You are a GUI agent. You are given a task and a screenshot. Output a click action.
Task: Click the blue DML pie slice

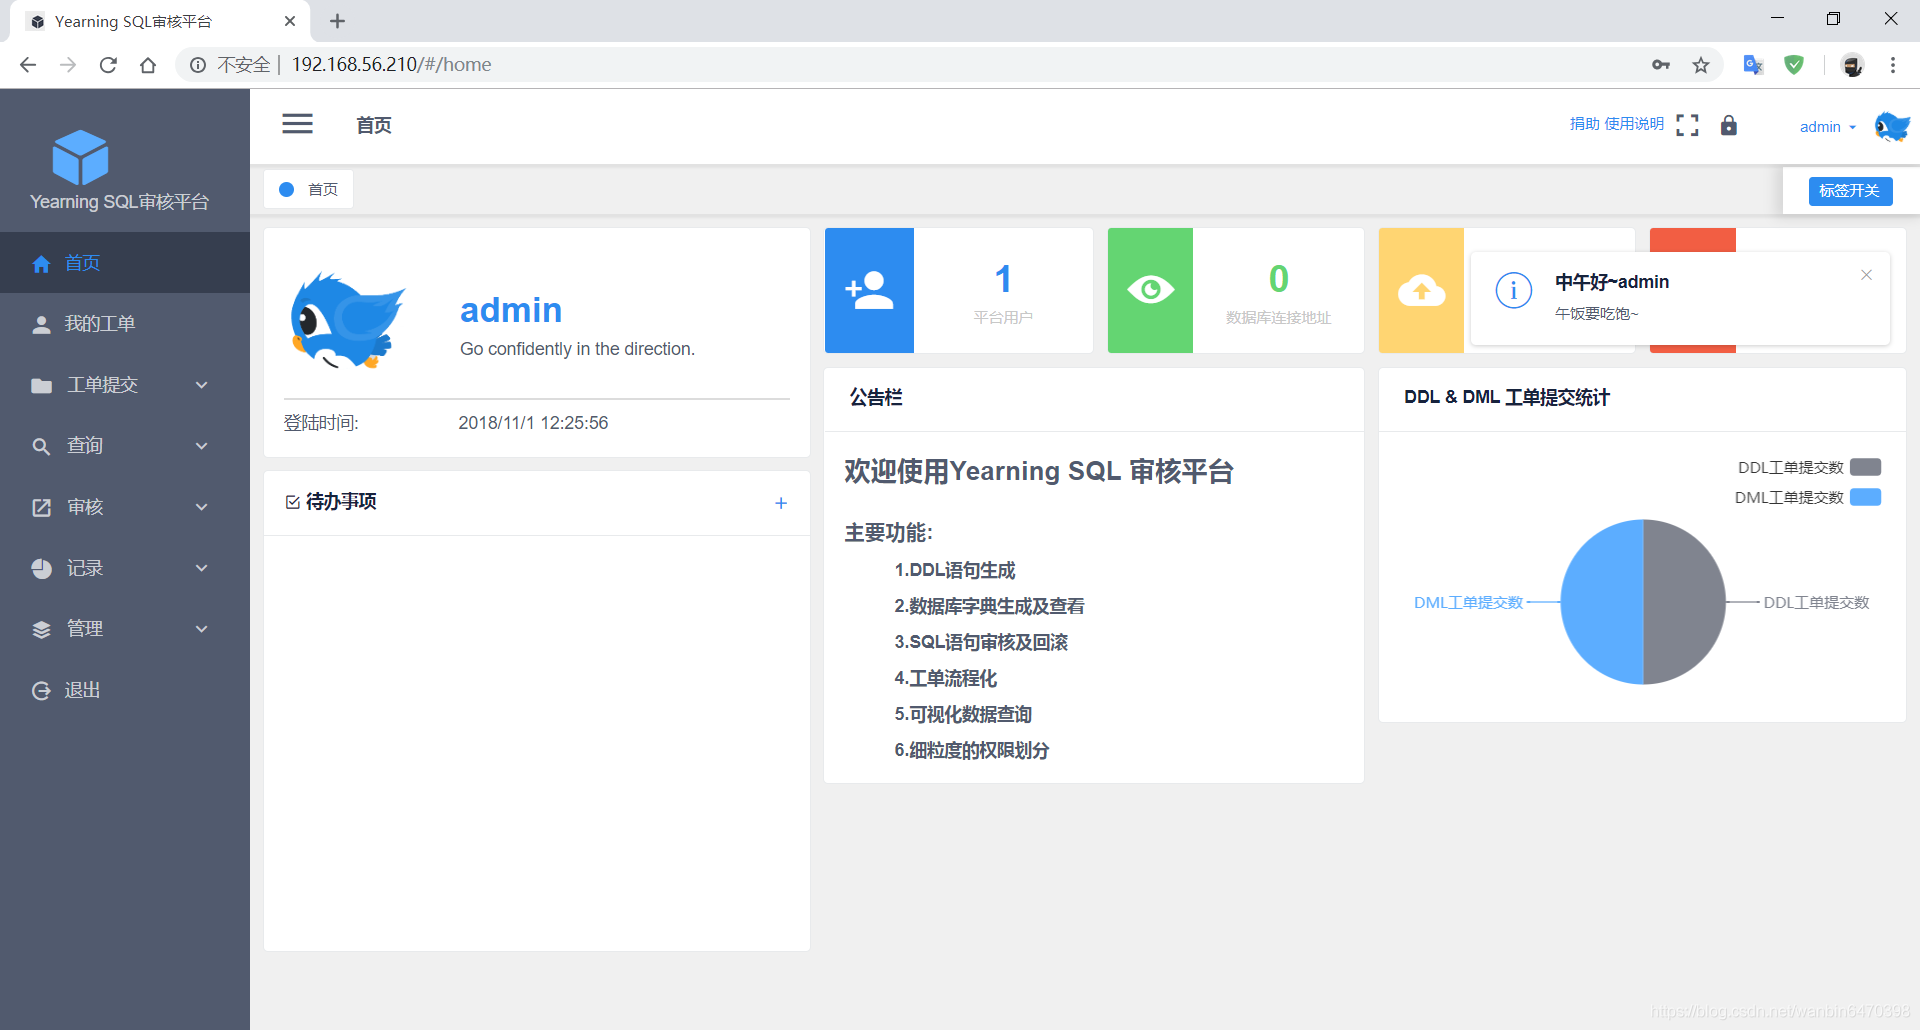click(x=1602, y=602)
